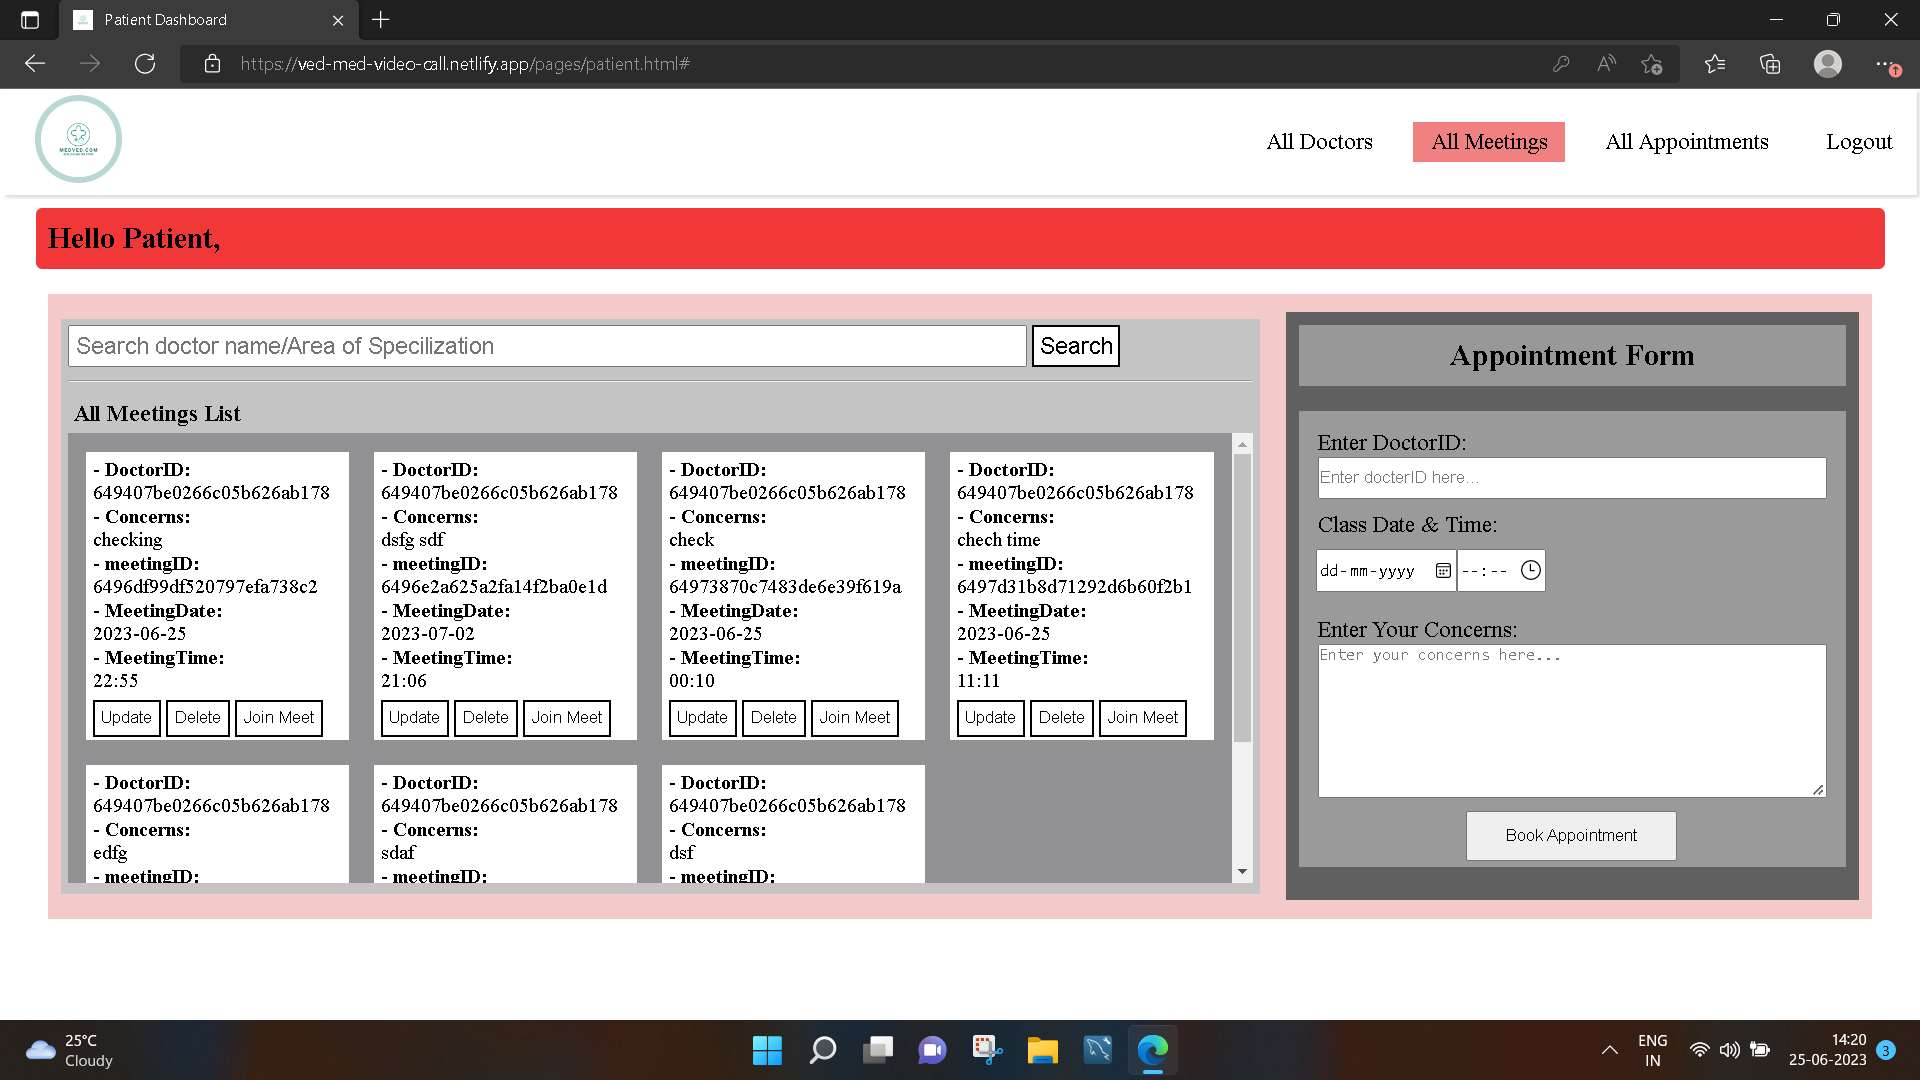Delete the 'dsfg sdf' meeting
This screenshot has height=1080, width=1920.
486,718
